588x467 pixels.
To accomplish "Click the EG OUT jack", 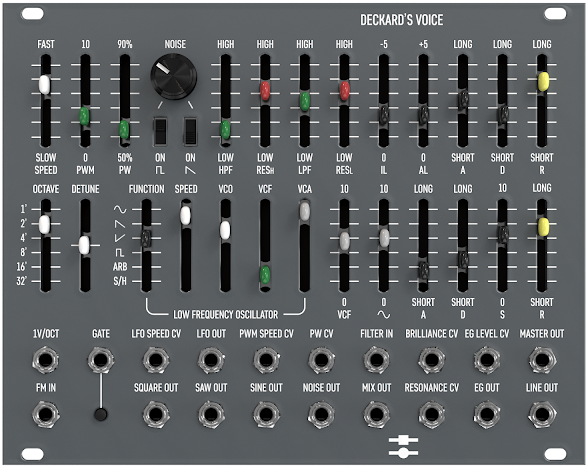I will pos(487,414).
